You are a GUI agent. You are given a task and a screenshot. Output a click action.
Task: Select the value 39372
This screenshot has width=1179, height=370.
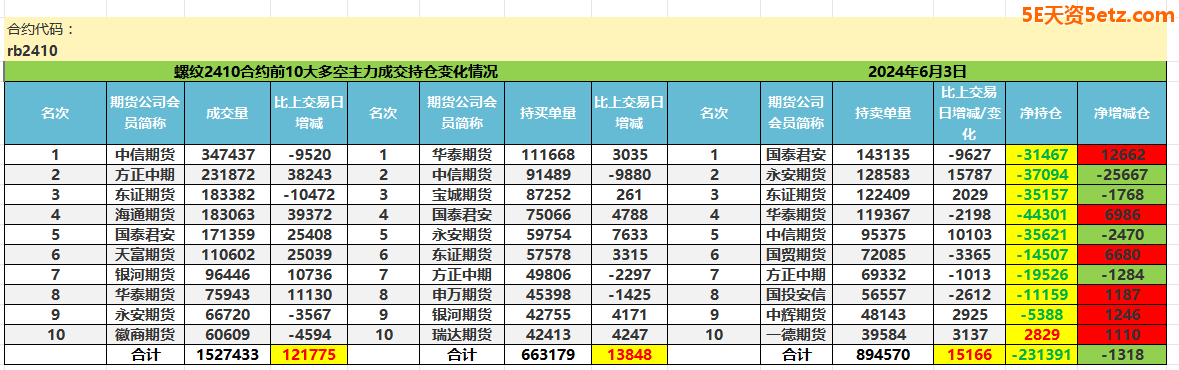tap(308, 215)
